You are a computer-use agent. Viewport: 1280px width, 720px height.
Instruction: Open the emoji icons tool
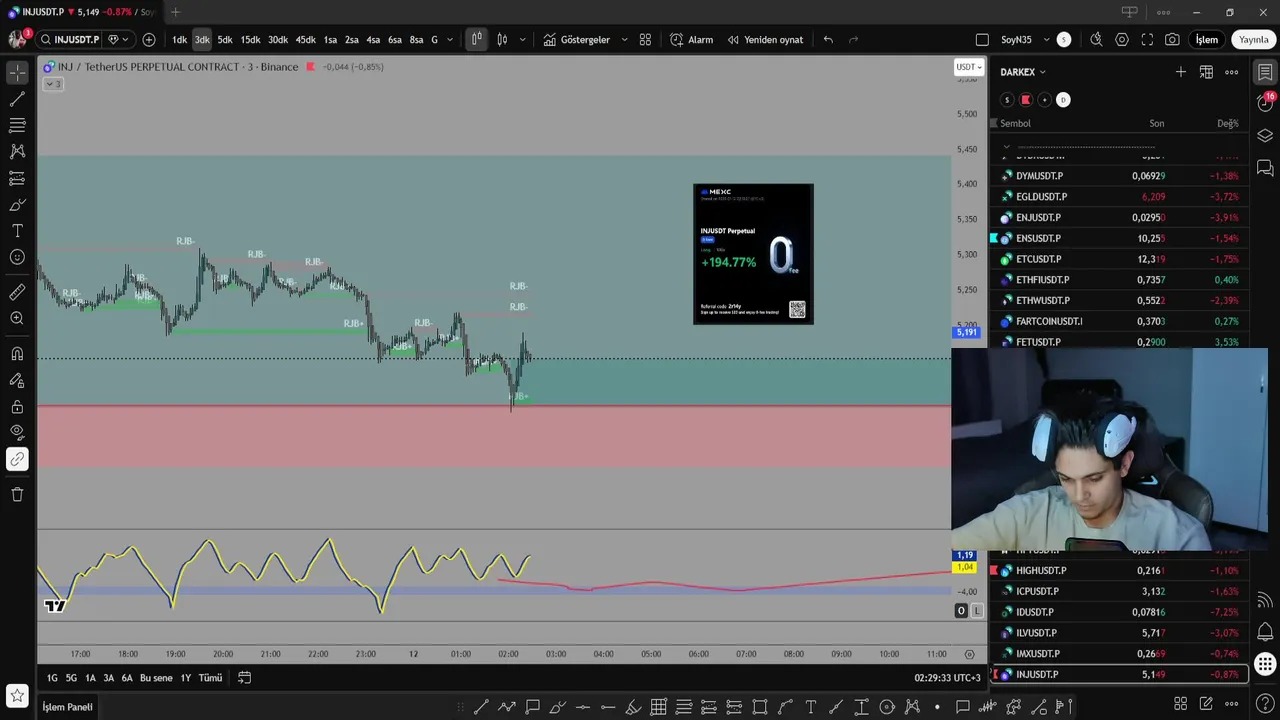coord(17,257)
